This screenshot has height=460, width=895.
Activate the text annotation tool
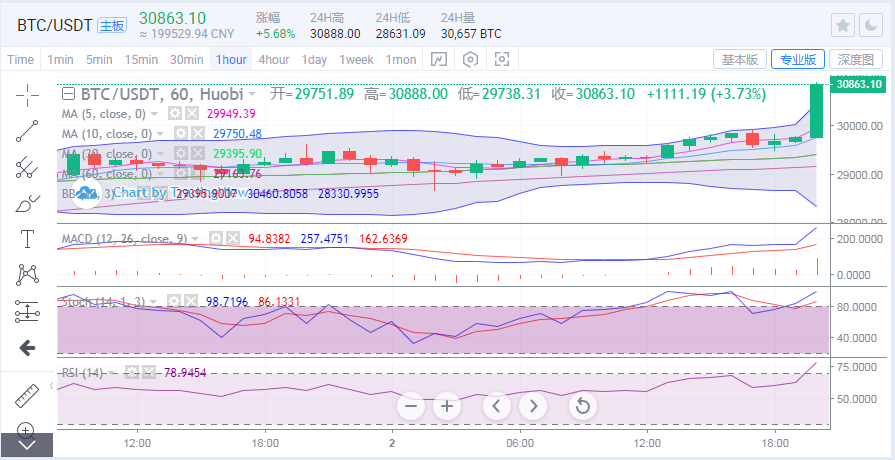click(x=27, y=239)
